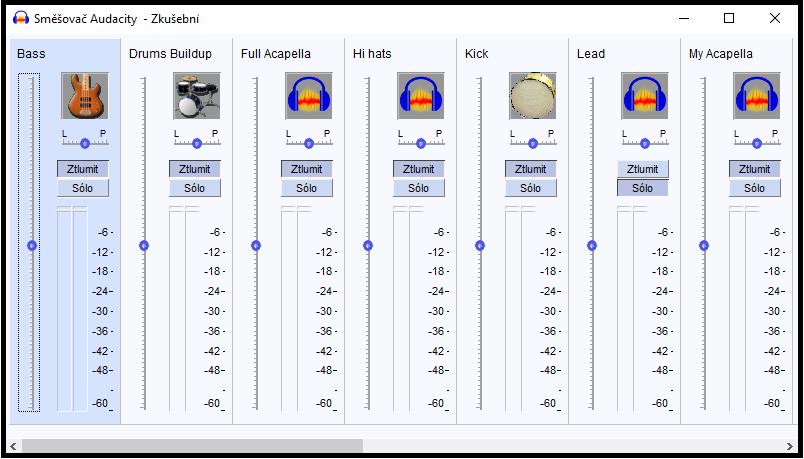
Task: Click the left scrollbar arrow
Action: pos(14,446)
